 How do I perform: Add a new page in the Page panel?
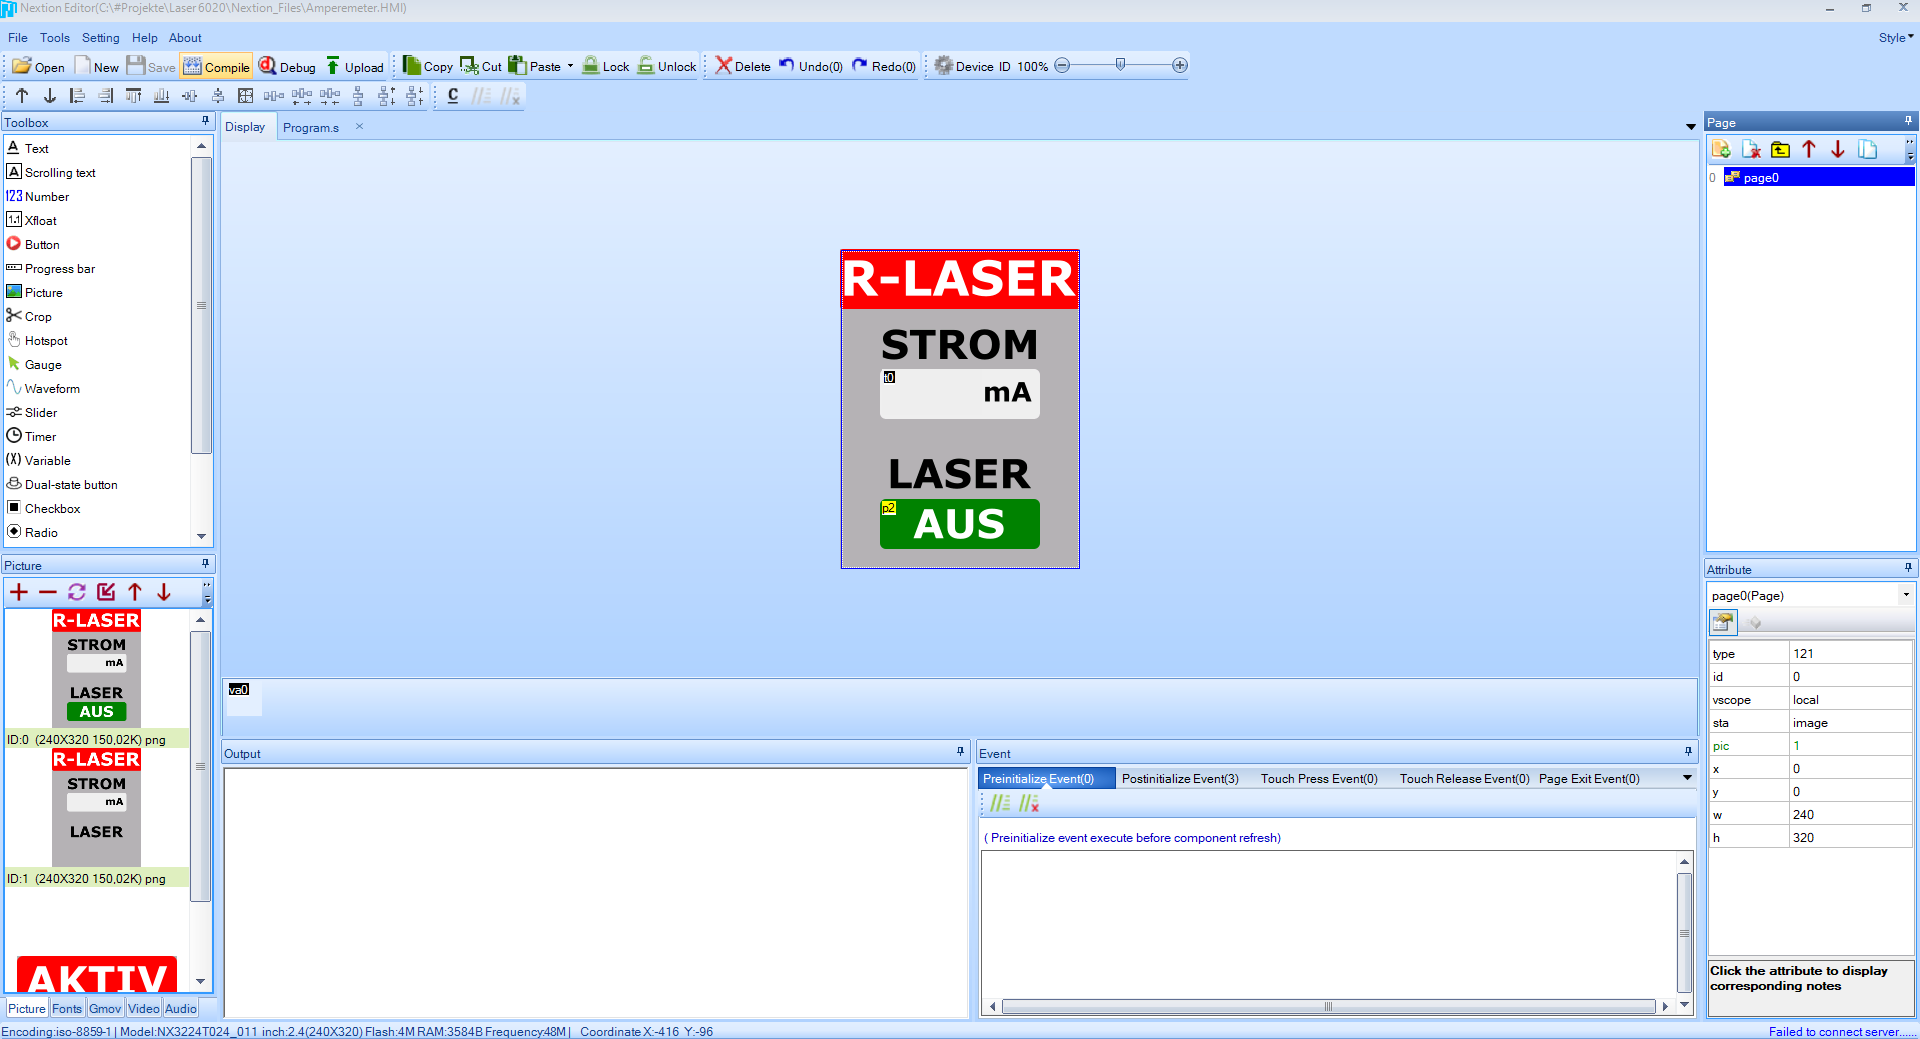(x=1721, y=150)
